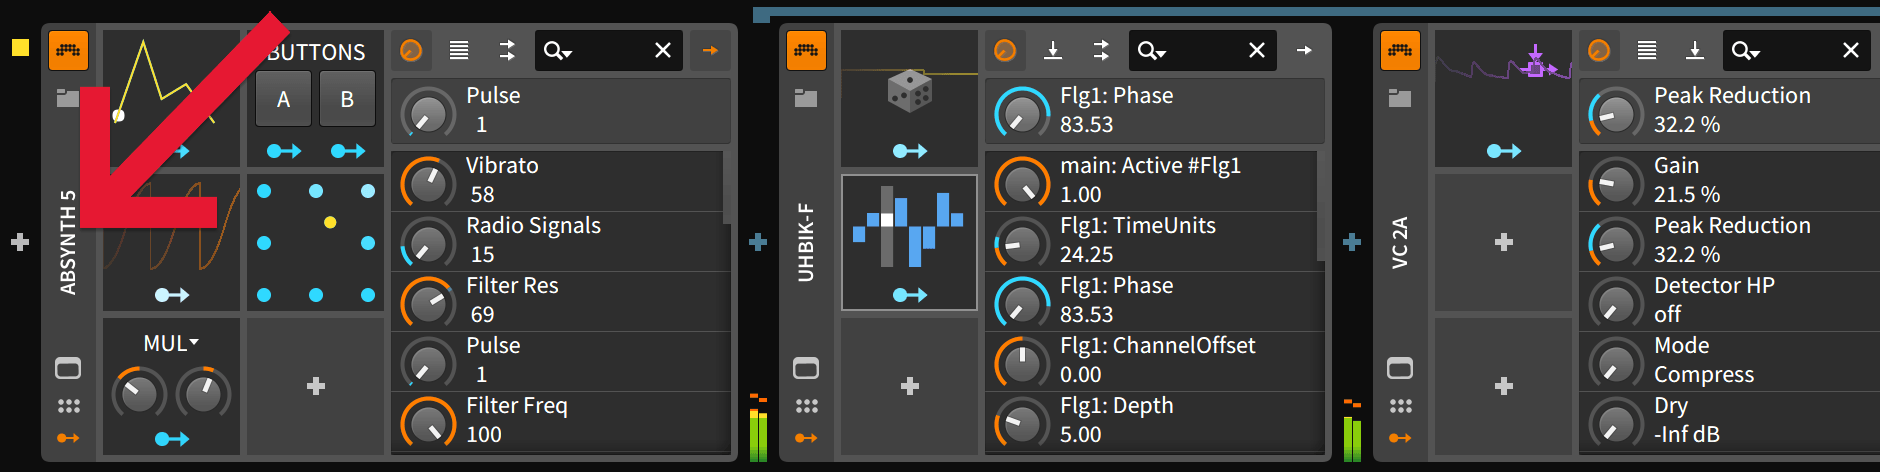Click the routing arrow under button B
This screenshot has width=1880, height=472.
(348, 151)
